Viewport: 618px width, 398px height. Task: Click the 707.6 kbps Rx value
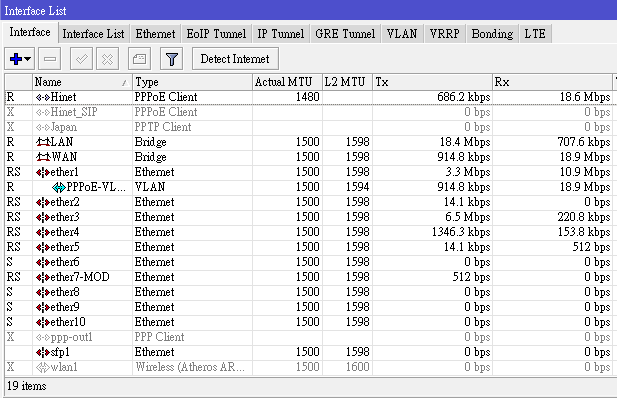(584, 142)
